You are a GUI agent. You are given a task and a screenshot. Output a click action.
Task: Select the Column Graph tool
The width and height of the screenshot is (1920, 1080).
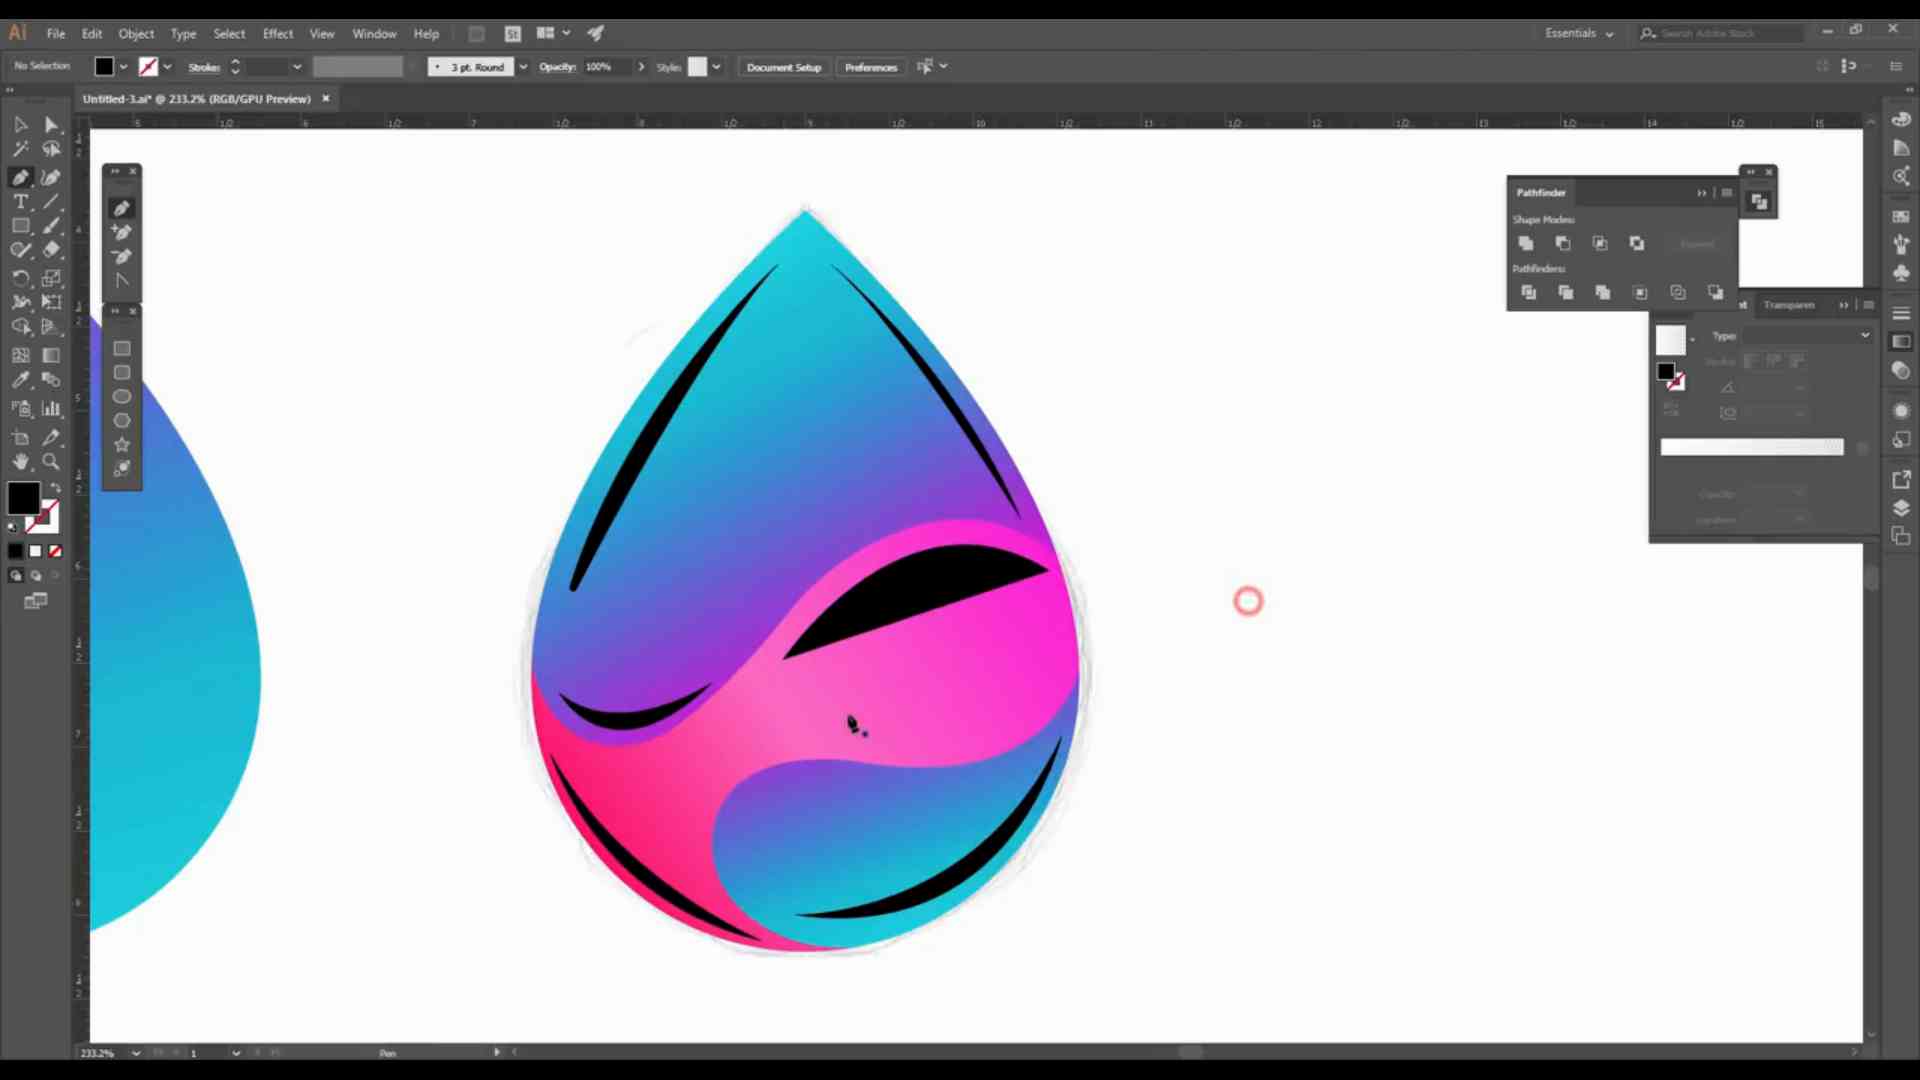51,408
